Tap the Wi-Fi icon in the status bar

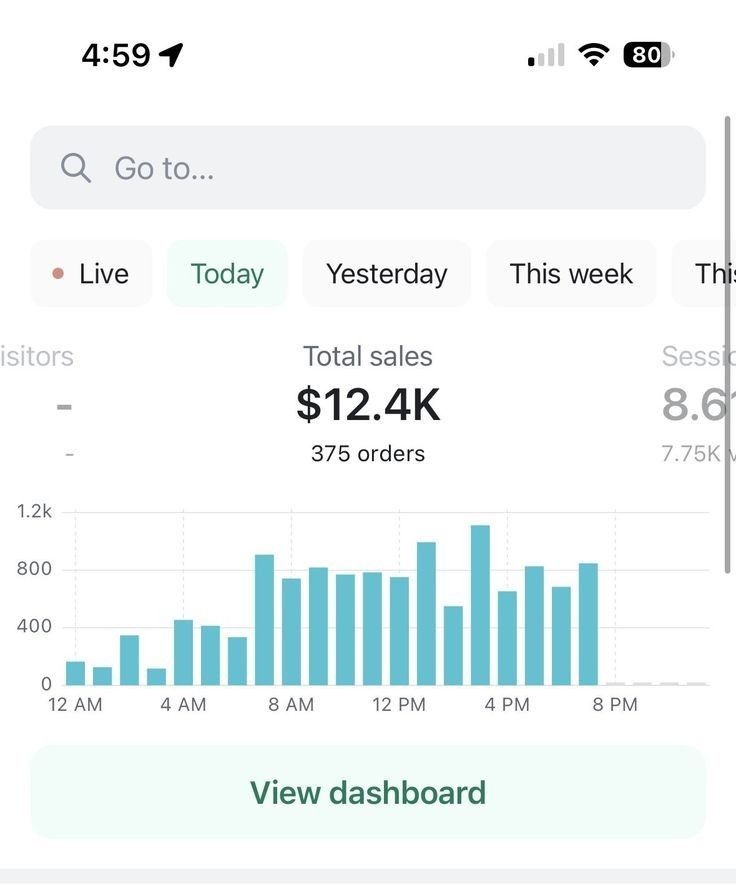[x=592, y=55]
